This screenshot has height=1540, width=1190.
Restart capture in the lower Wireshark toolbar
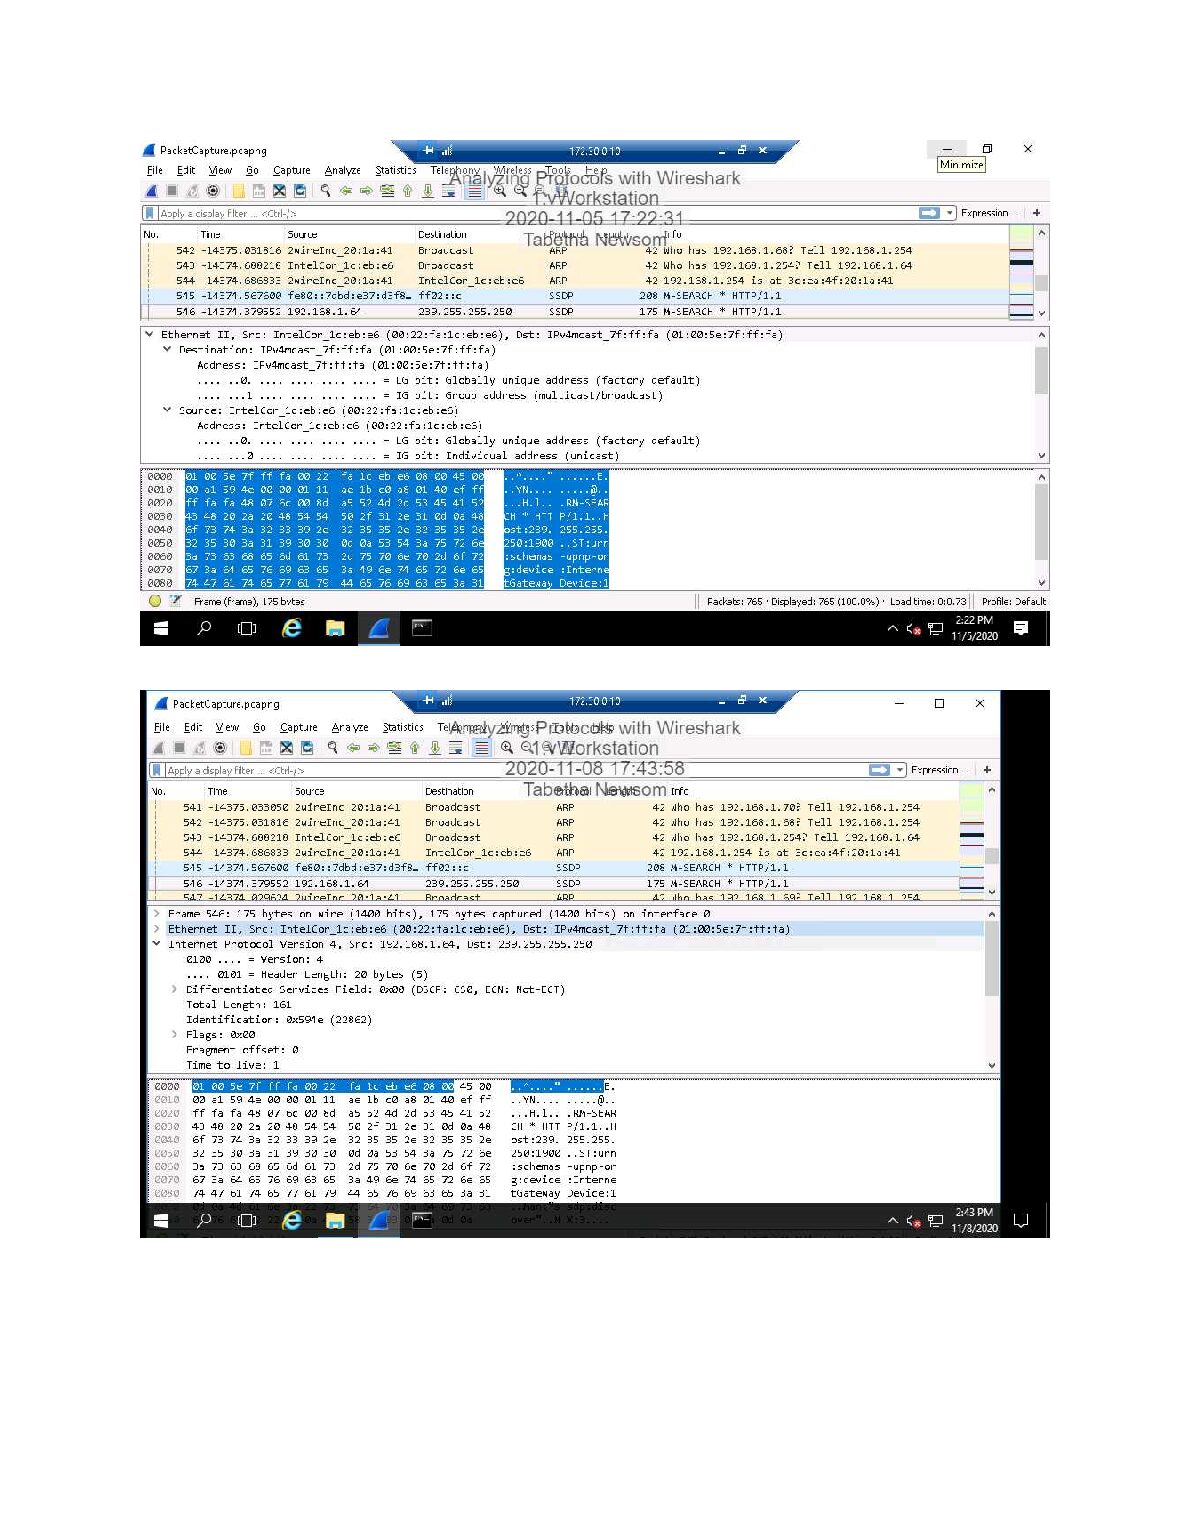coord(198,748)
